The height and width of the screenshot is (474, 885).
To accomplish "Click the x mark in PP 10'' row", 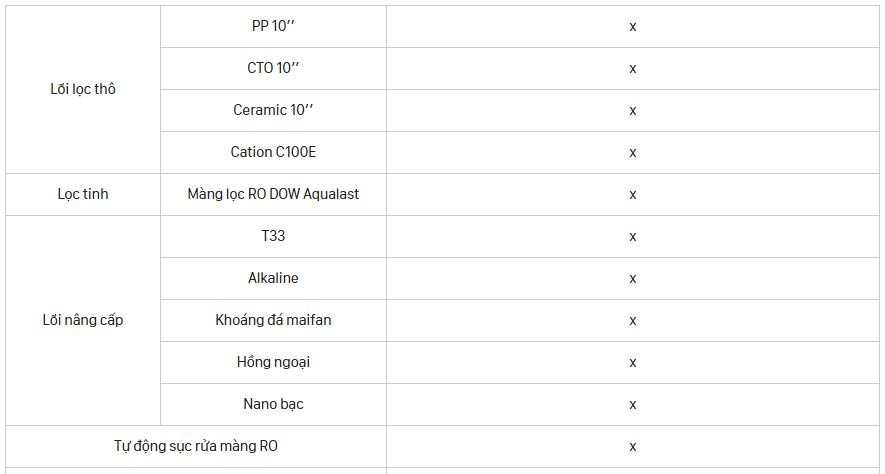I will pyautogui.click(x=633, y=27).
